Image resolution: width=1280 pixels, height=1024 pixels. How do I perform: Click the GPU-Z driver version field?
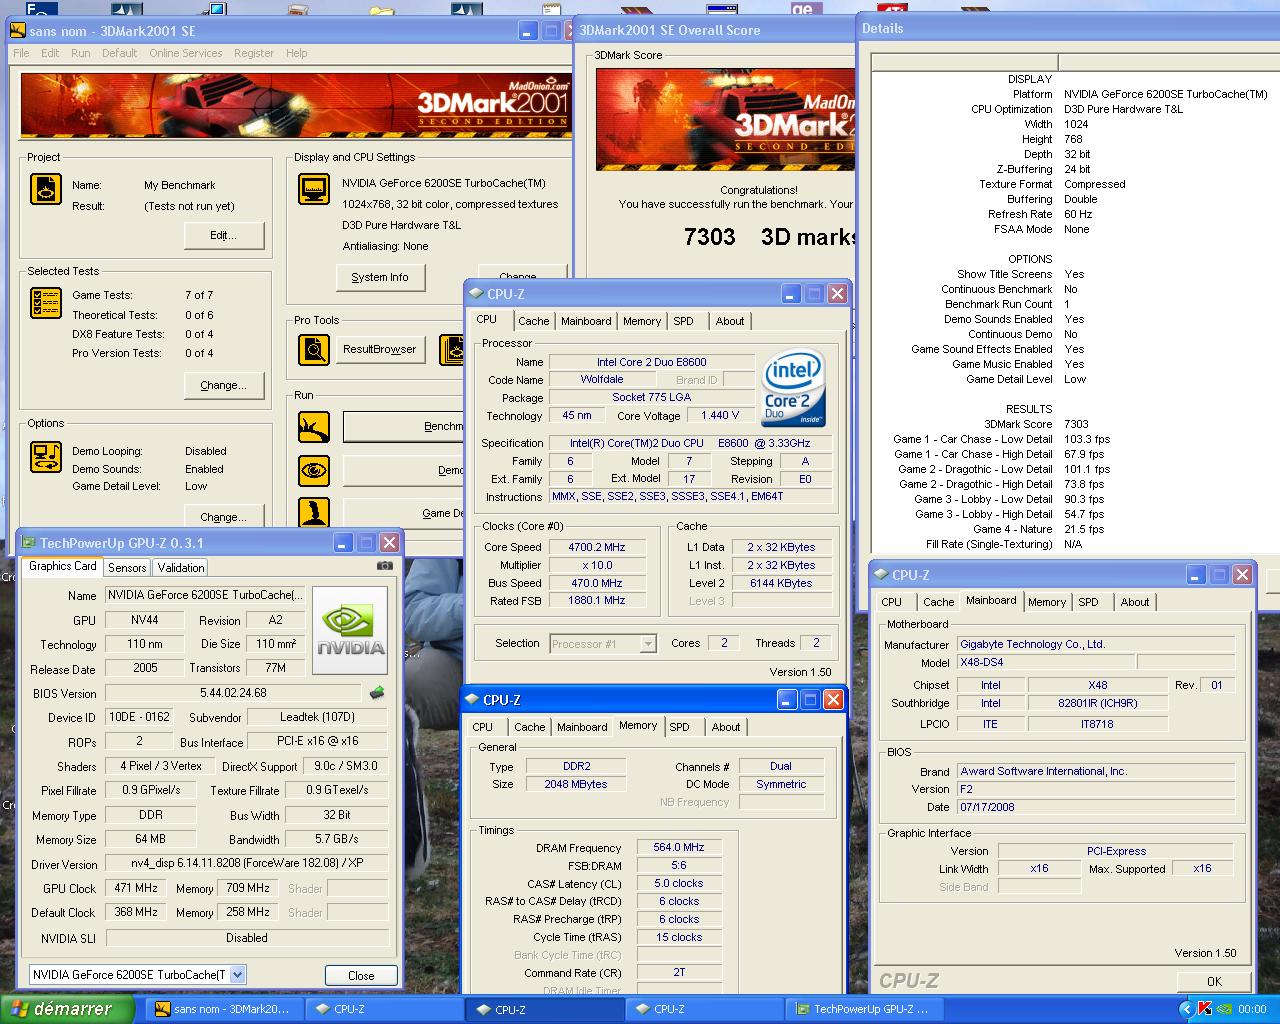tap(247, 864)
